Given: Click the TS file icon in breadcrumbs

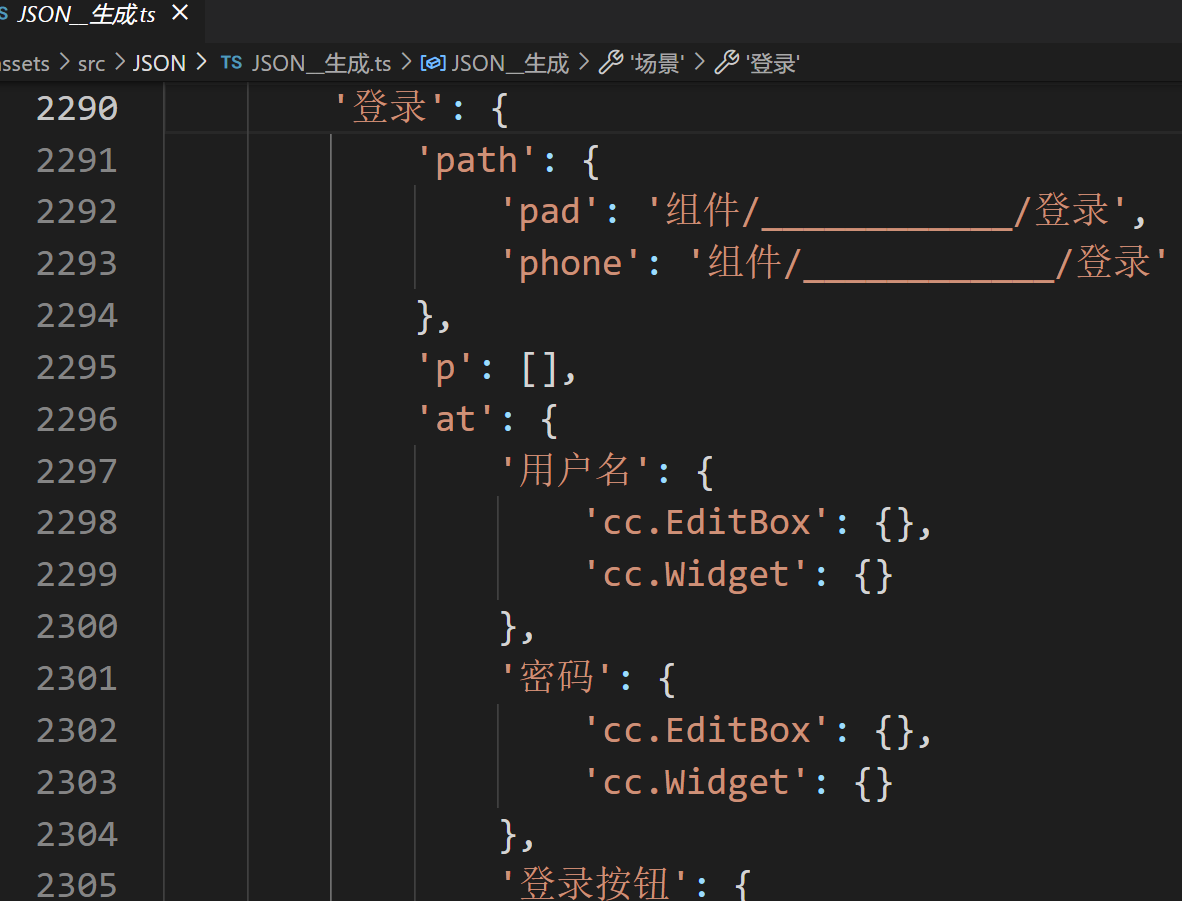Looking at the screenshot, I should 231,63.
